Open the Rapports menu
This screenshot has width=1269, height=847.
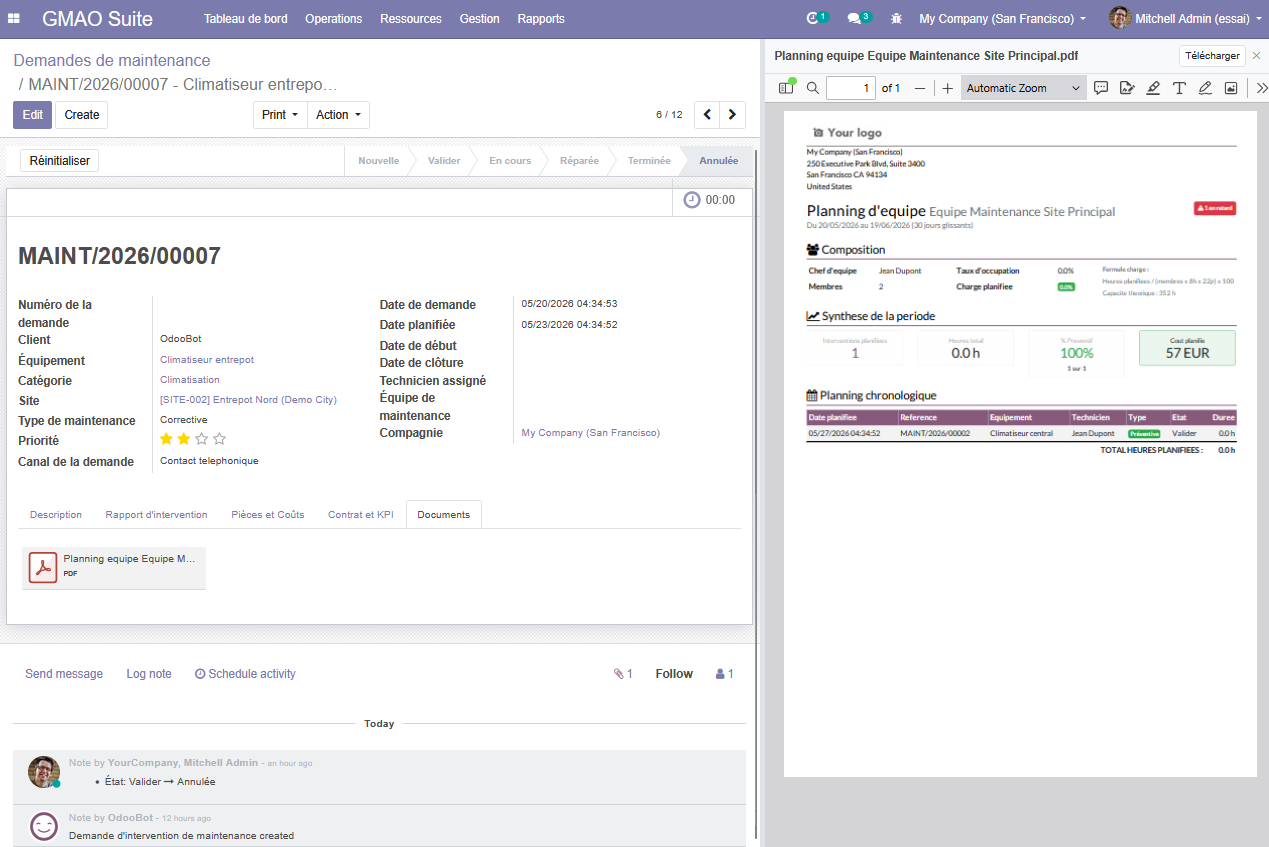coord(541,19)
